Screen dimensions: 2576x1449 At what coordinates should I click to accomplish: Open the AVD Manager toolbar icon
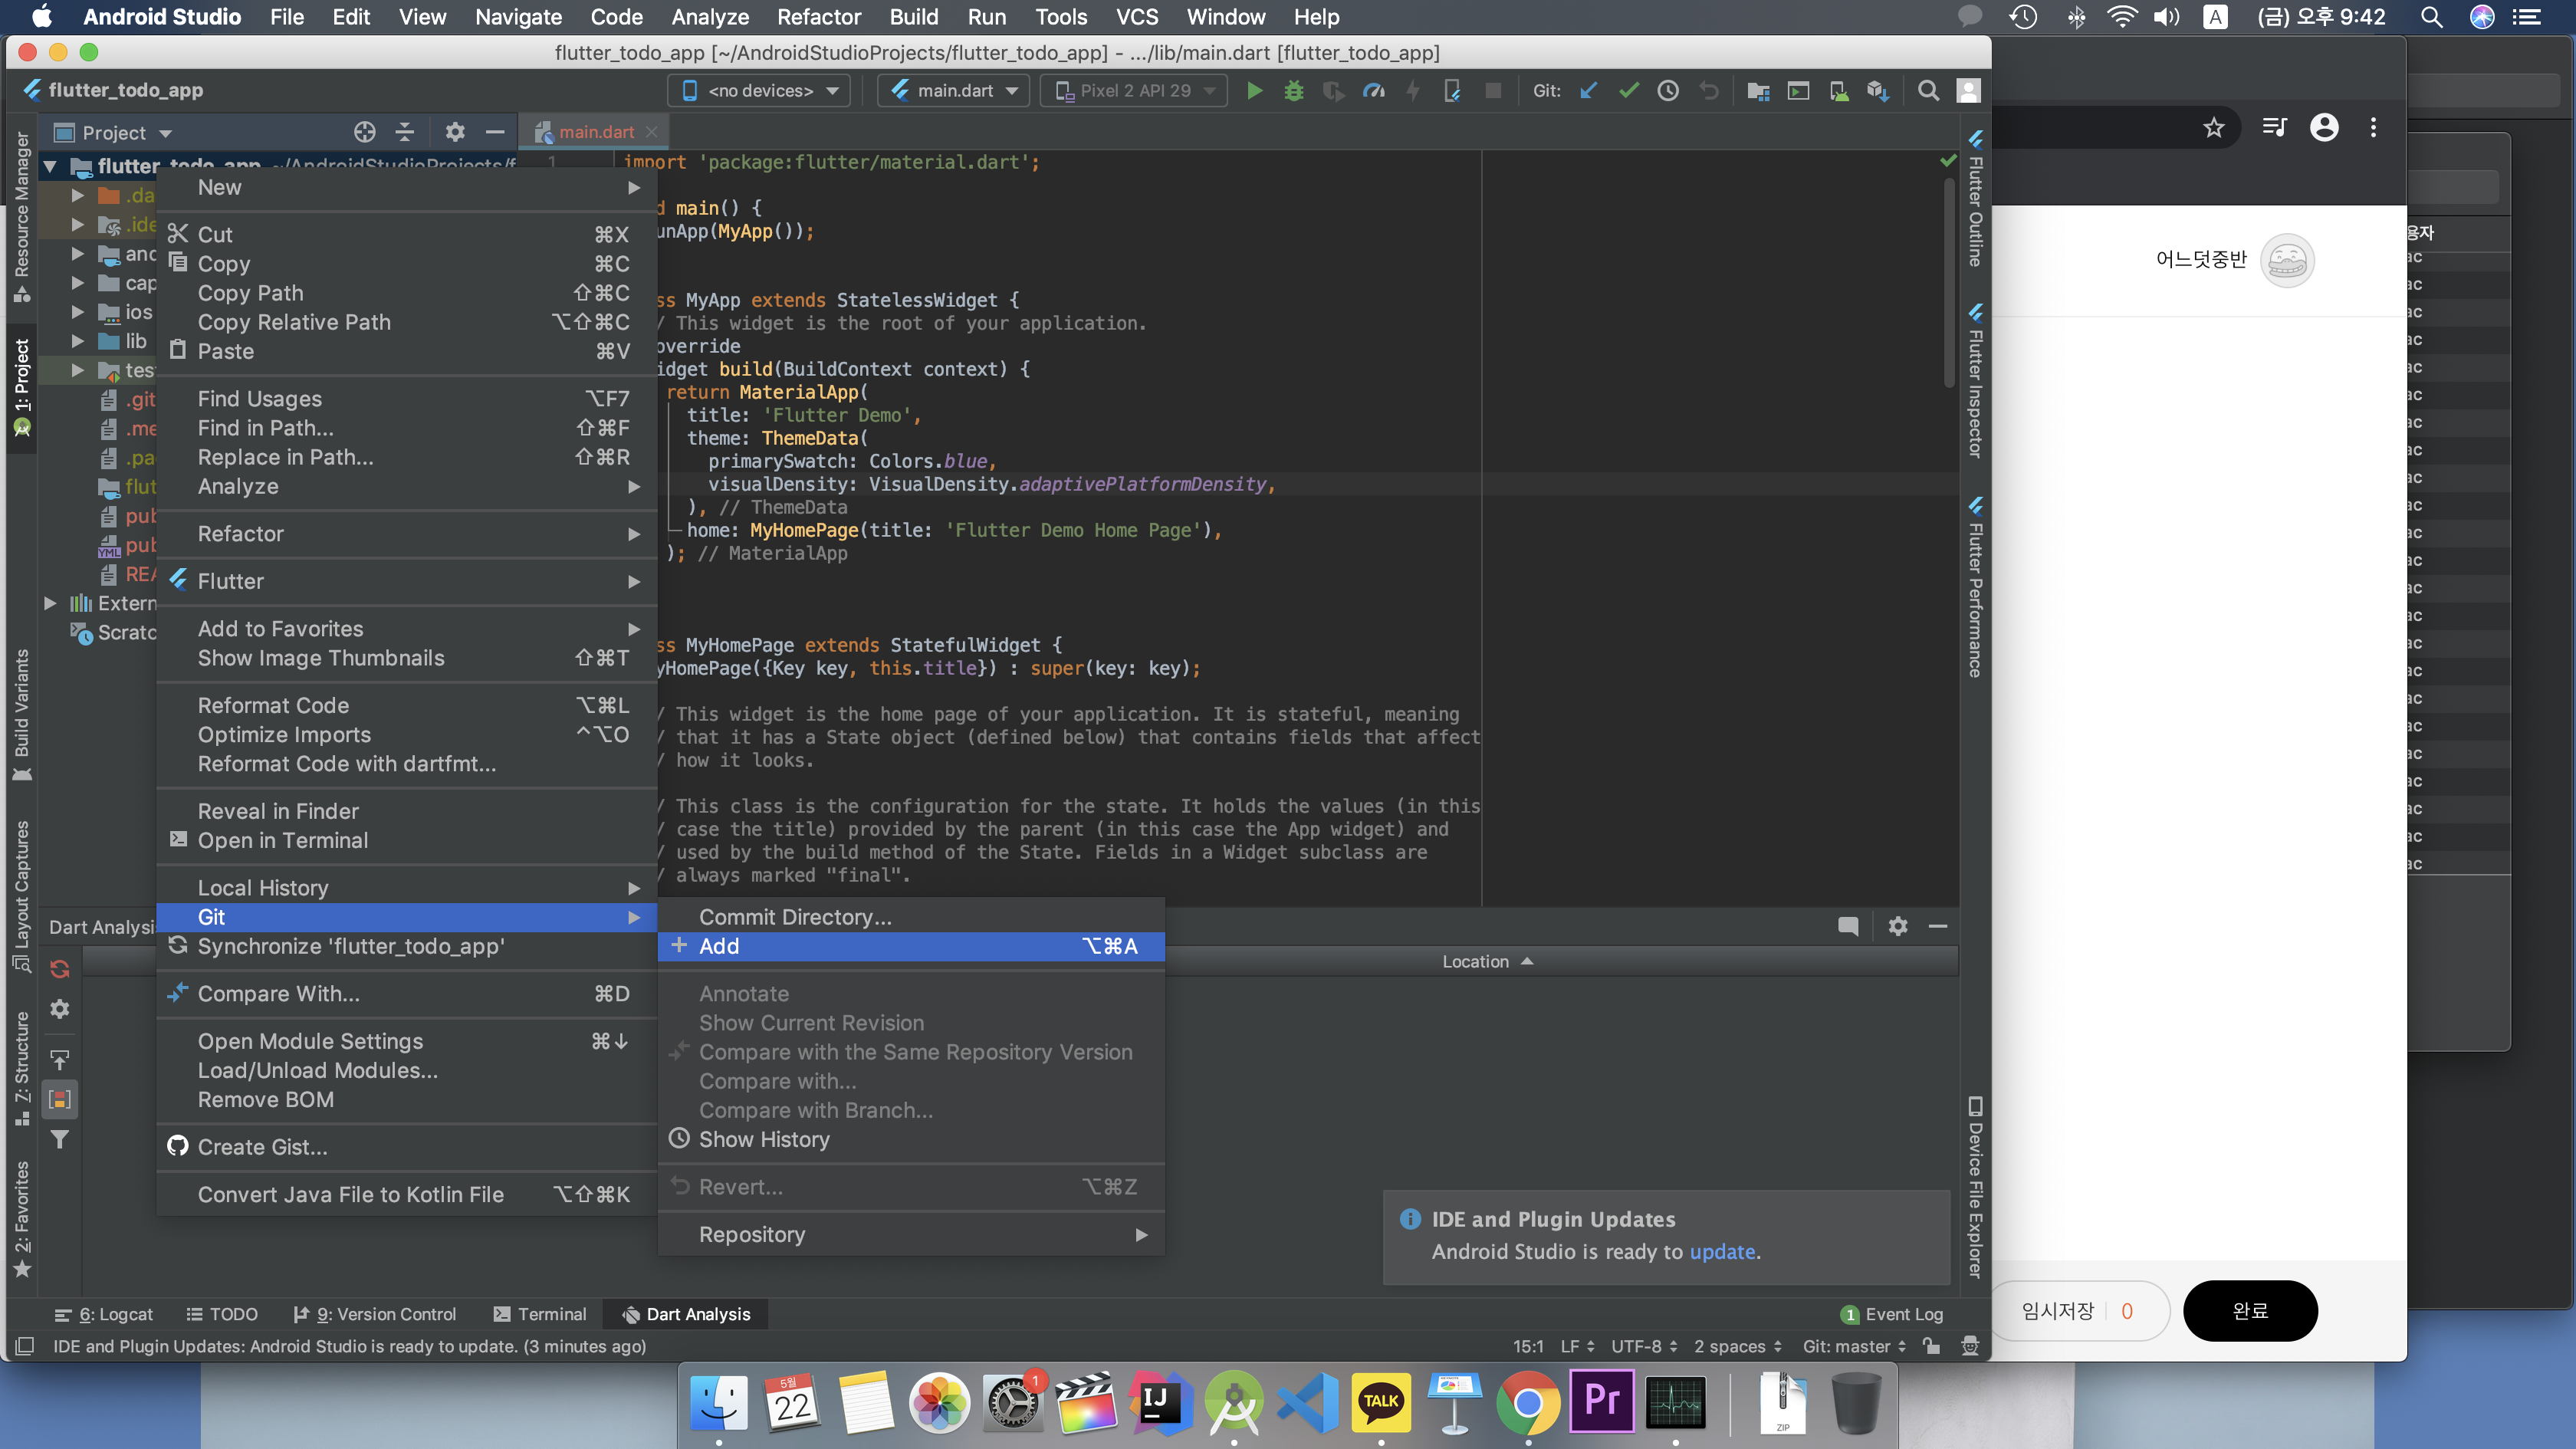pyautogui.click(x=1838, y=91)
